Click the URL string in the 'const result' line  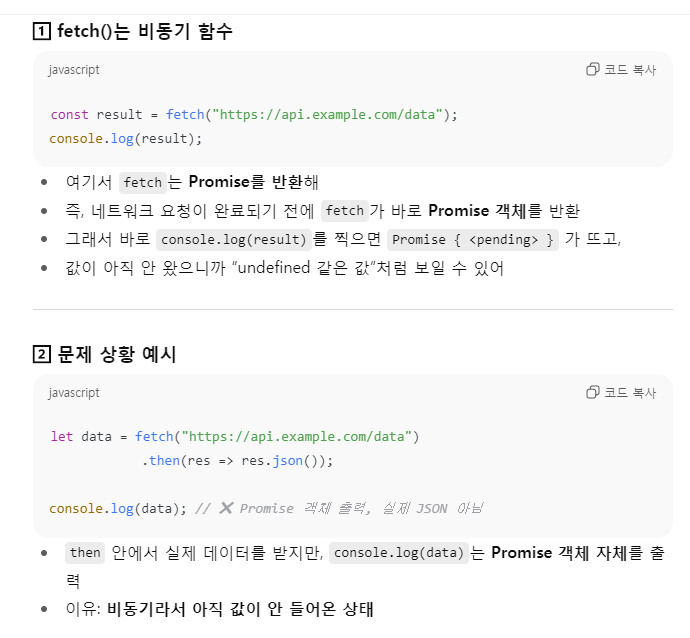(x=327, y=114)
